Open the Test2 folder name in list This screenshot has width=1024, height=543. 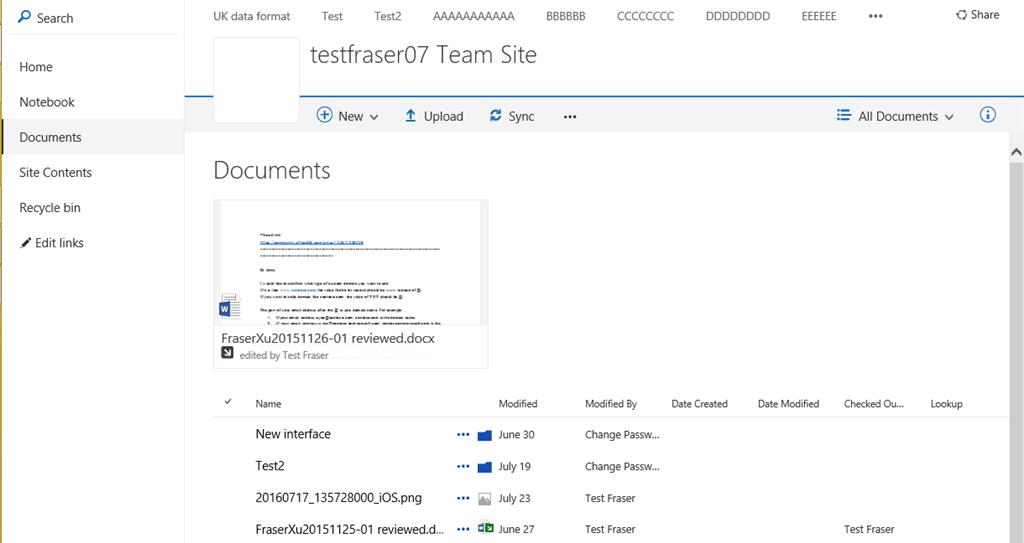point(270,466)
